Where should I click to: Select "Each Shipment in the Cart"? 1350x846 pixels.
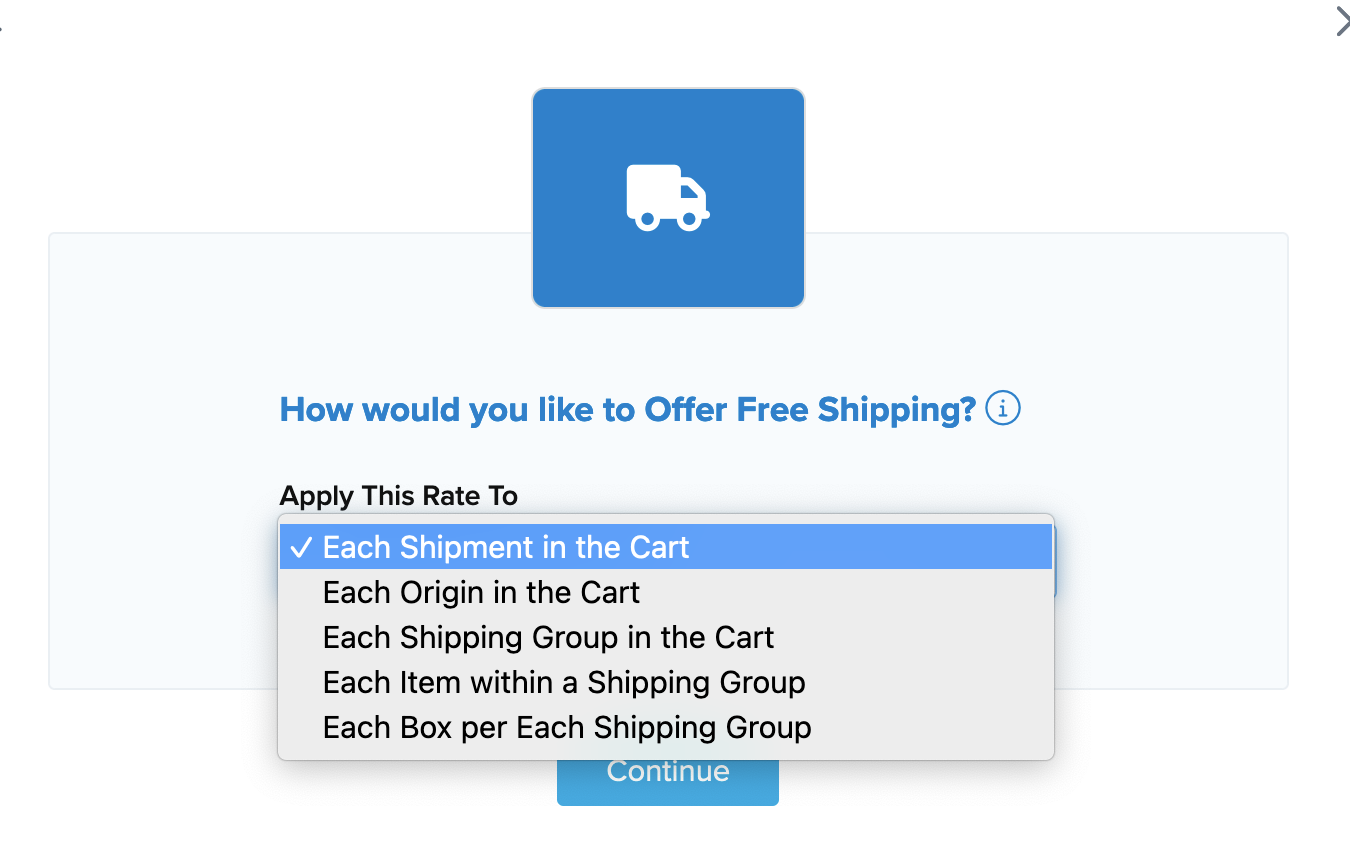[506, 548]
